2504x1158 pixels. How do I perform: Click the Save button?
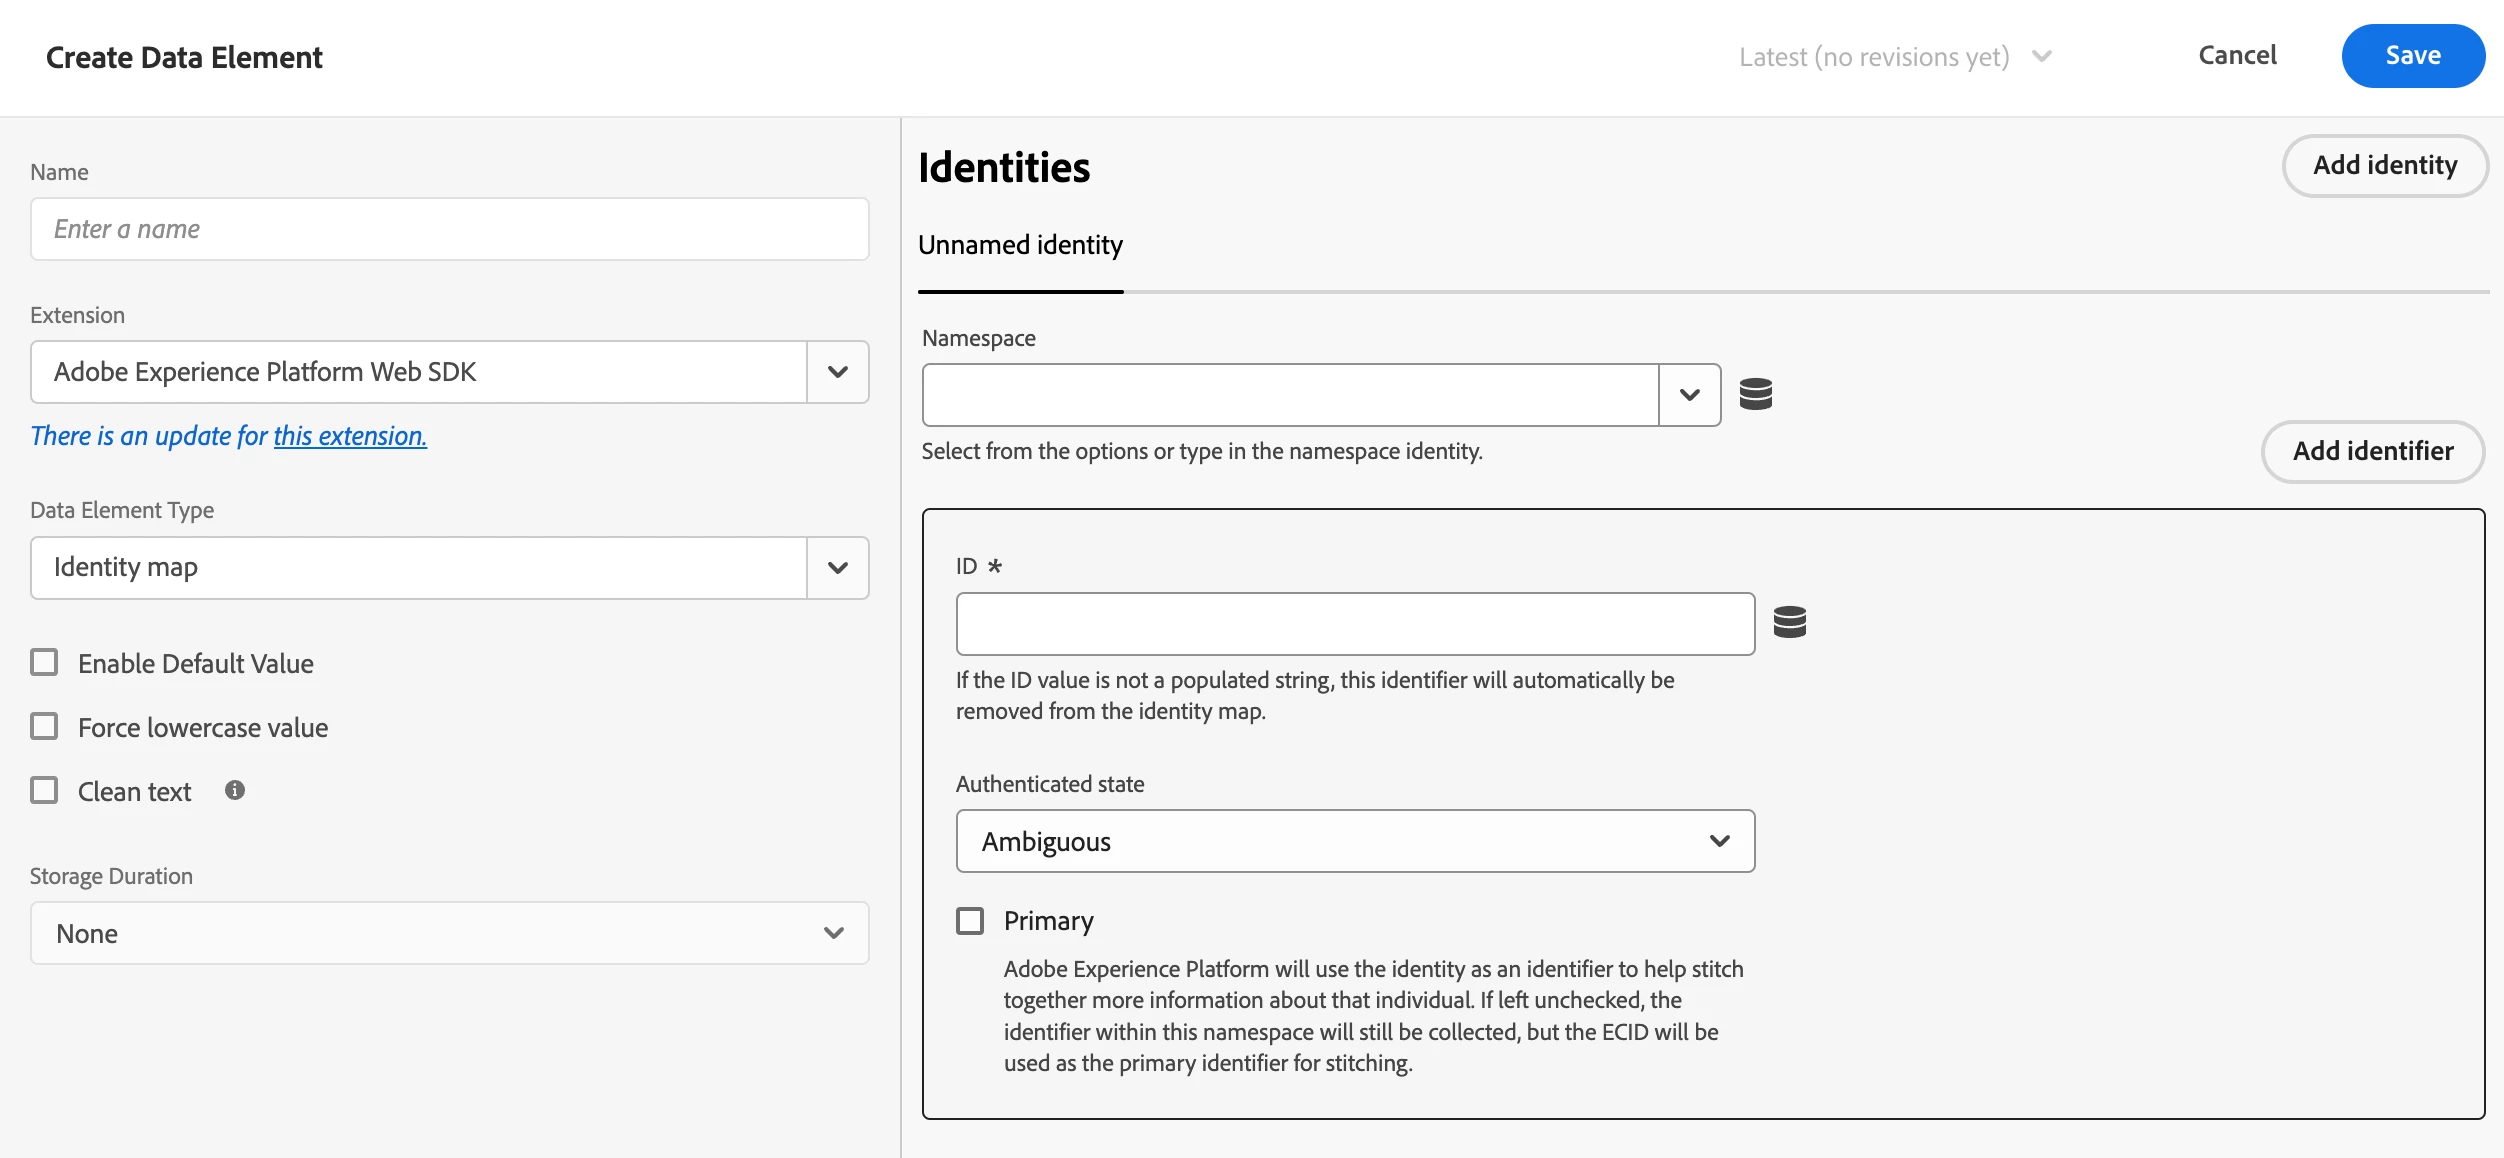click(x=2412, y=56)
